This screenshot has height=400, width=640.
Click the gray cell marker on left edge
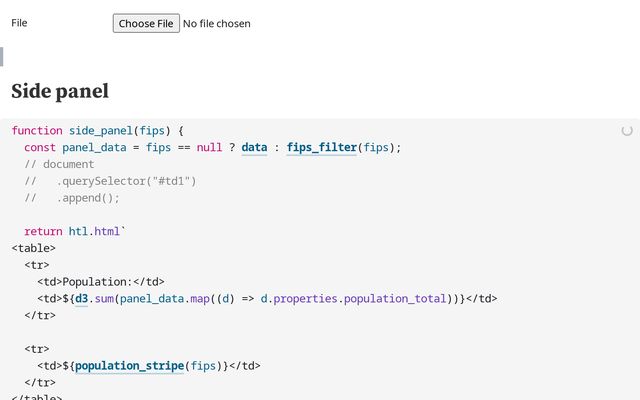coord(2,57)
